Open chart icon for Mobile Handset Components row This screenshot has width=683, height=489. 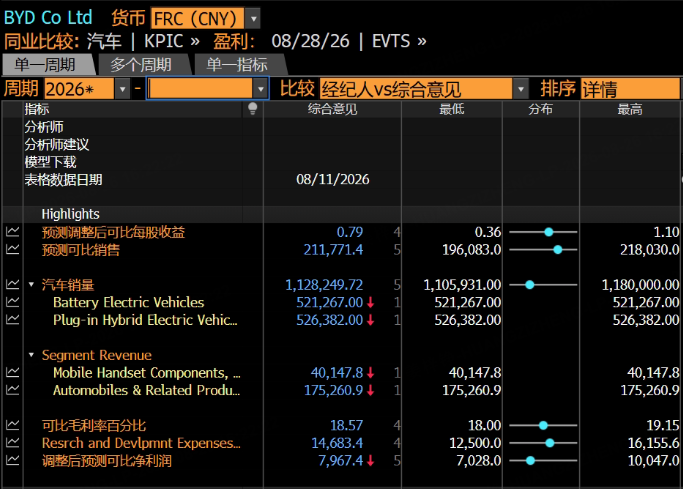pos(13,373)
